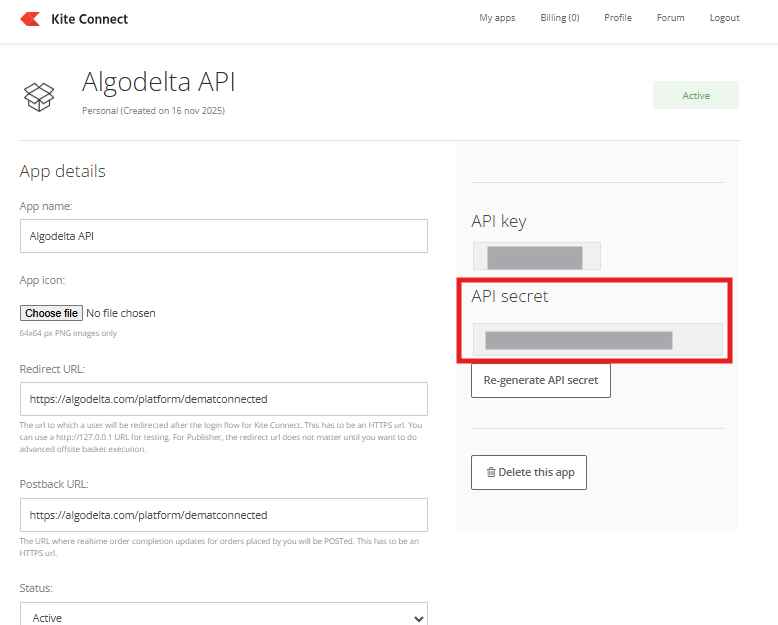The width and height of the screenshot is (778, 625).
Task: Open the Billing (0) page
Action: click(x=559, y=18)
